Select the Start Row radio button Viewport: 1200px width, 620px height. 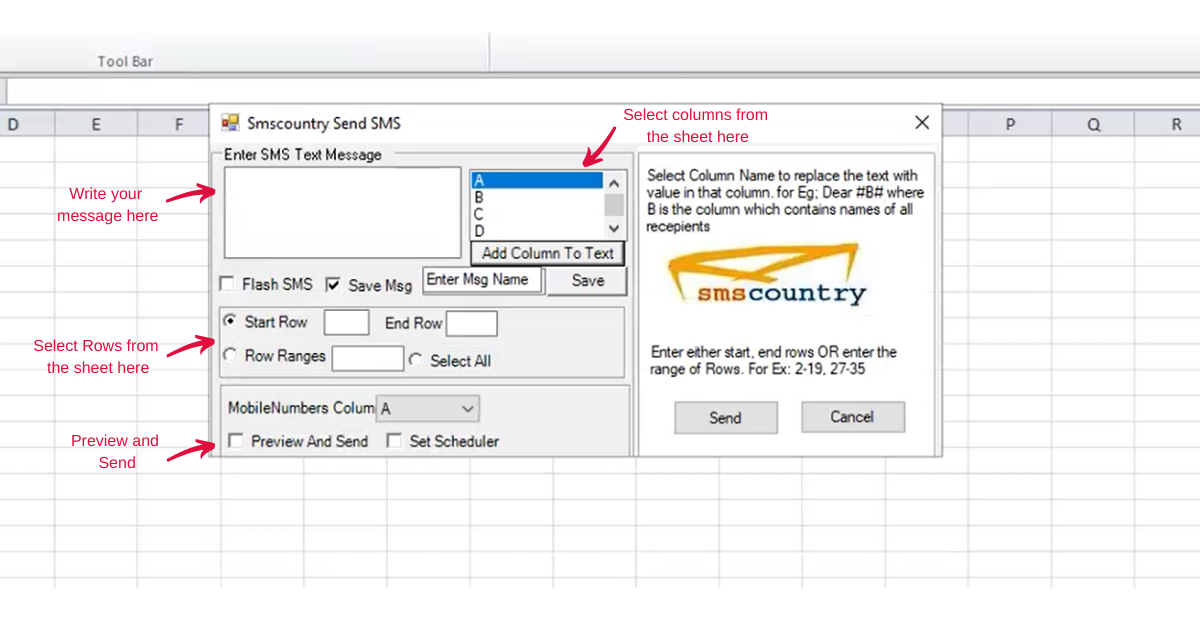click(x=230, y=322)
